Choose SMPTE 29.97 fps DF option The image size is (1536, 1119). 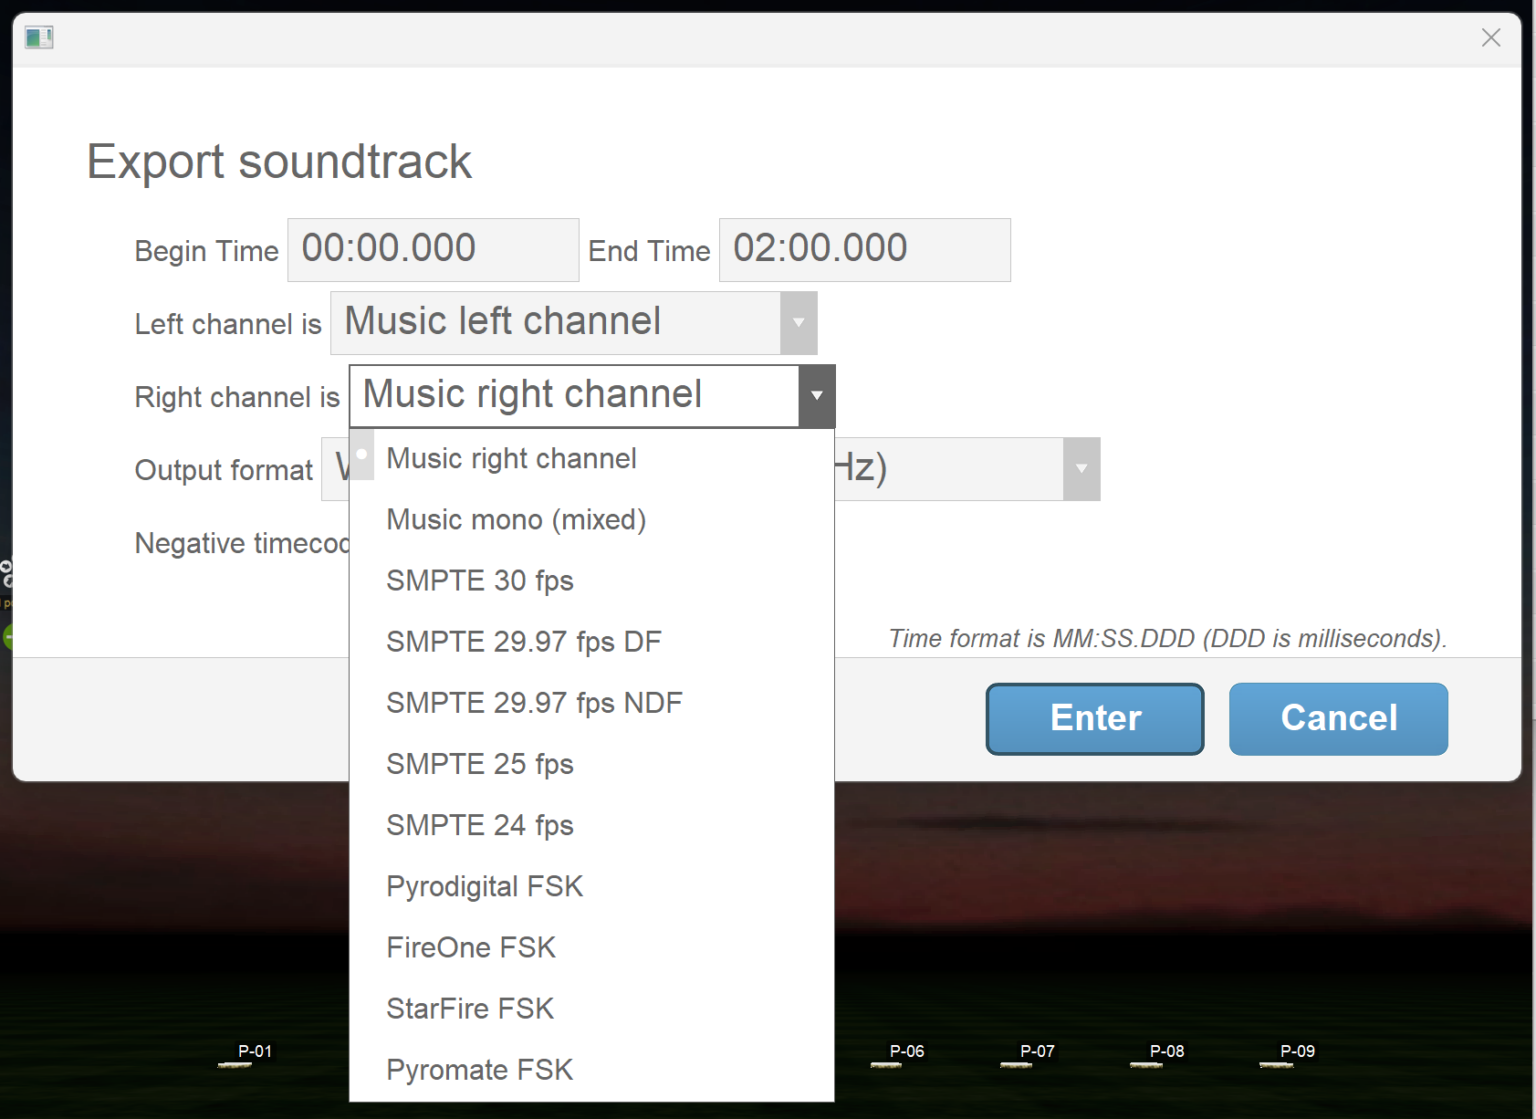coord(524,642)
